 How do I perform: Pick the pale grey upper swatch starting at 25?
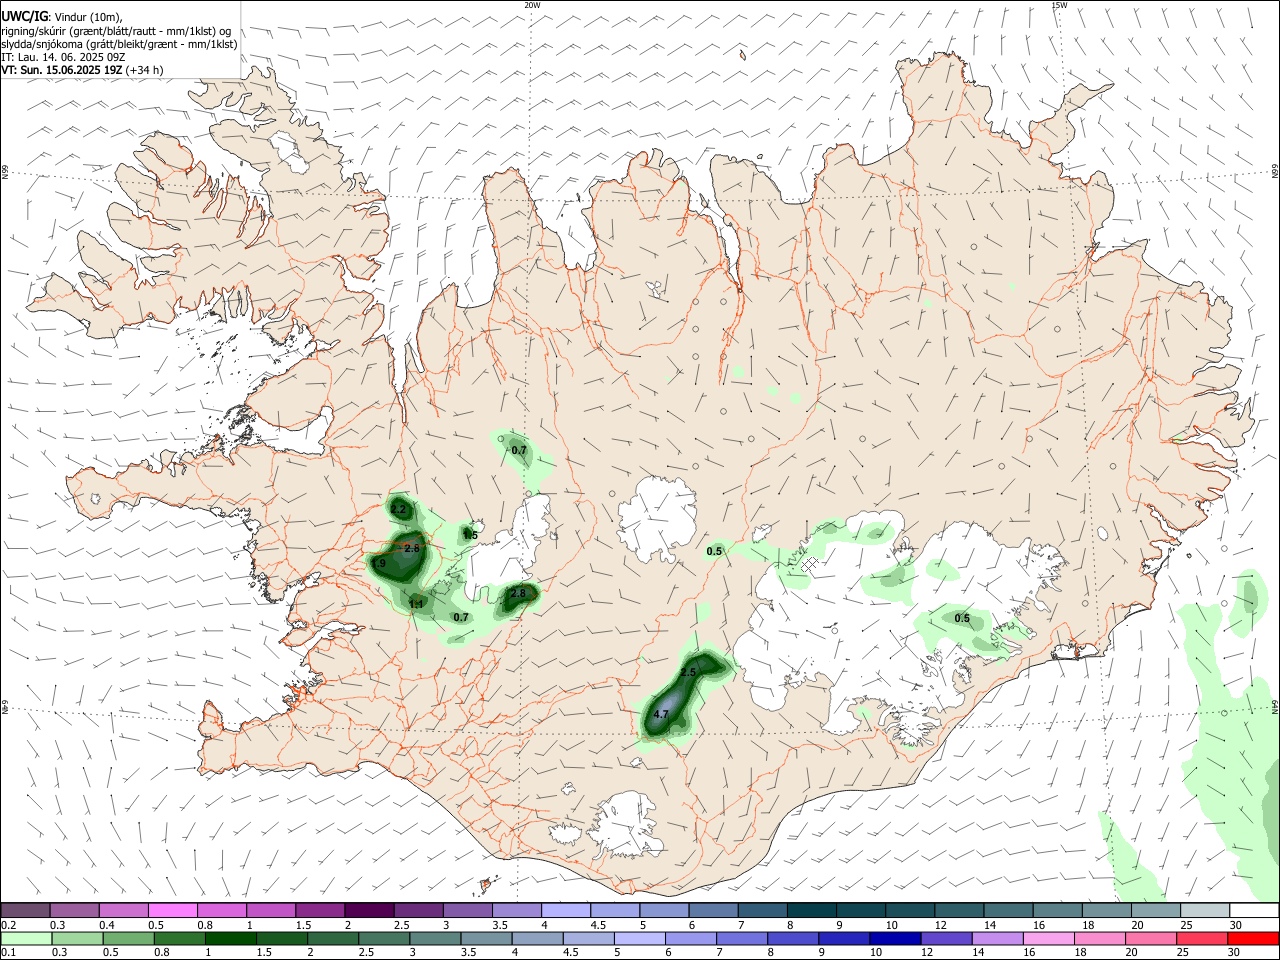tap(1203, 911)
